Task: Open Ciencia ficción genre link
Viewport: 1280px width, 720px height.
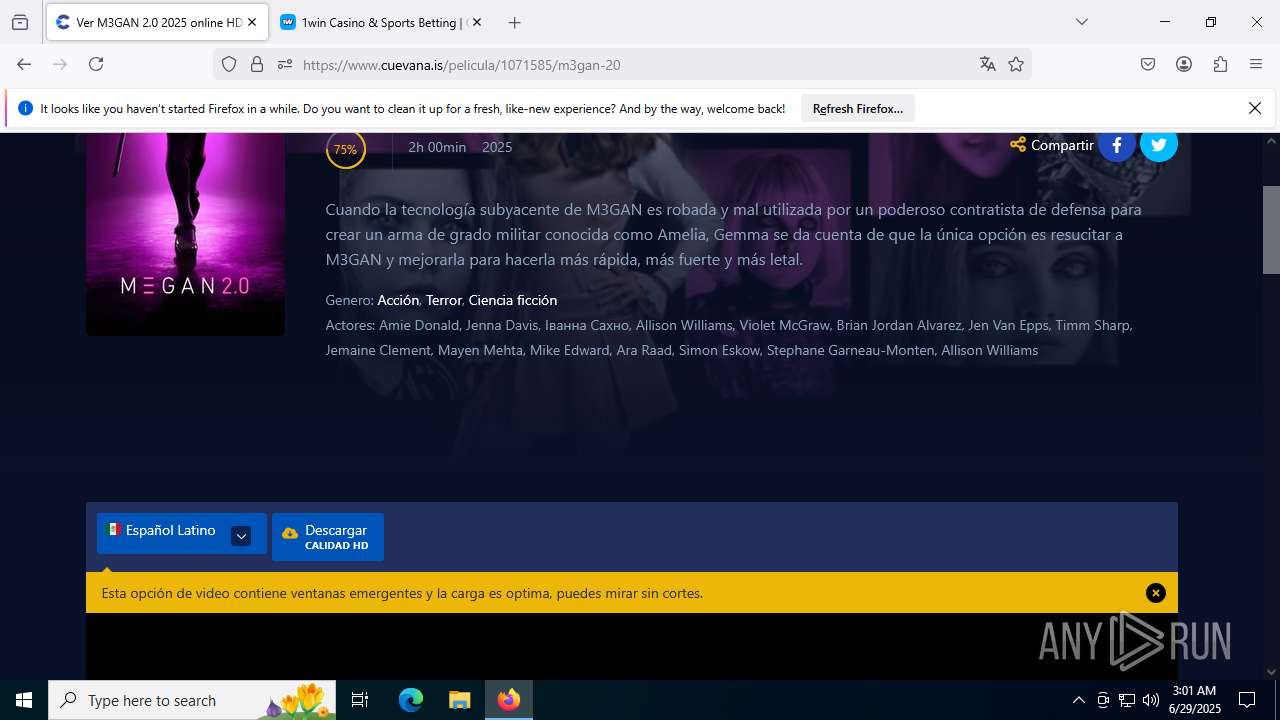Action: pyautogui.click(x=513, y=300)
